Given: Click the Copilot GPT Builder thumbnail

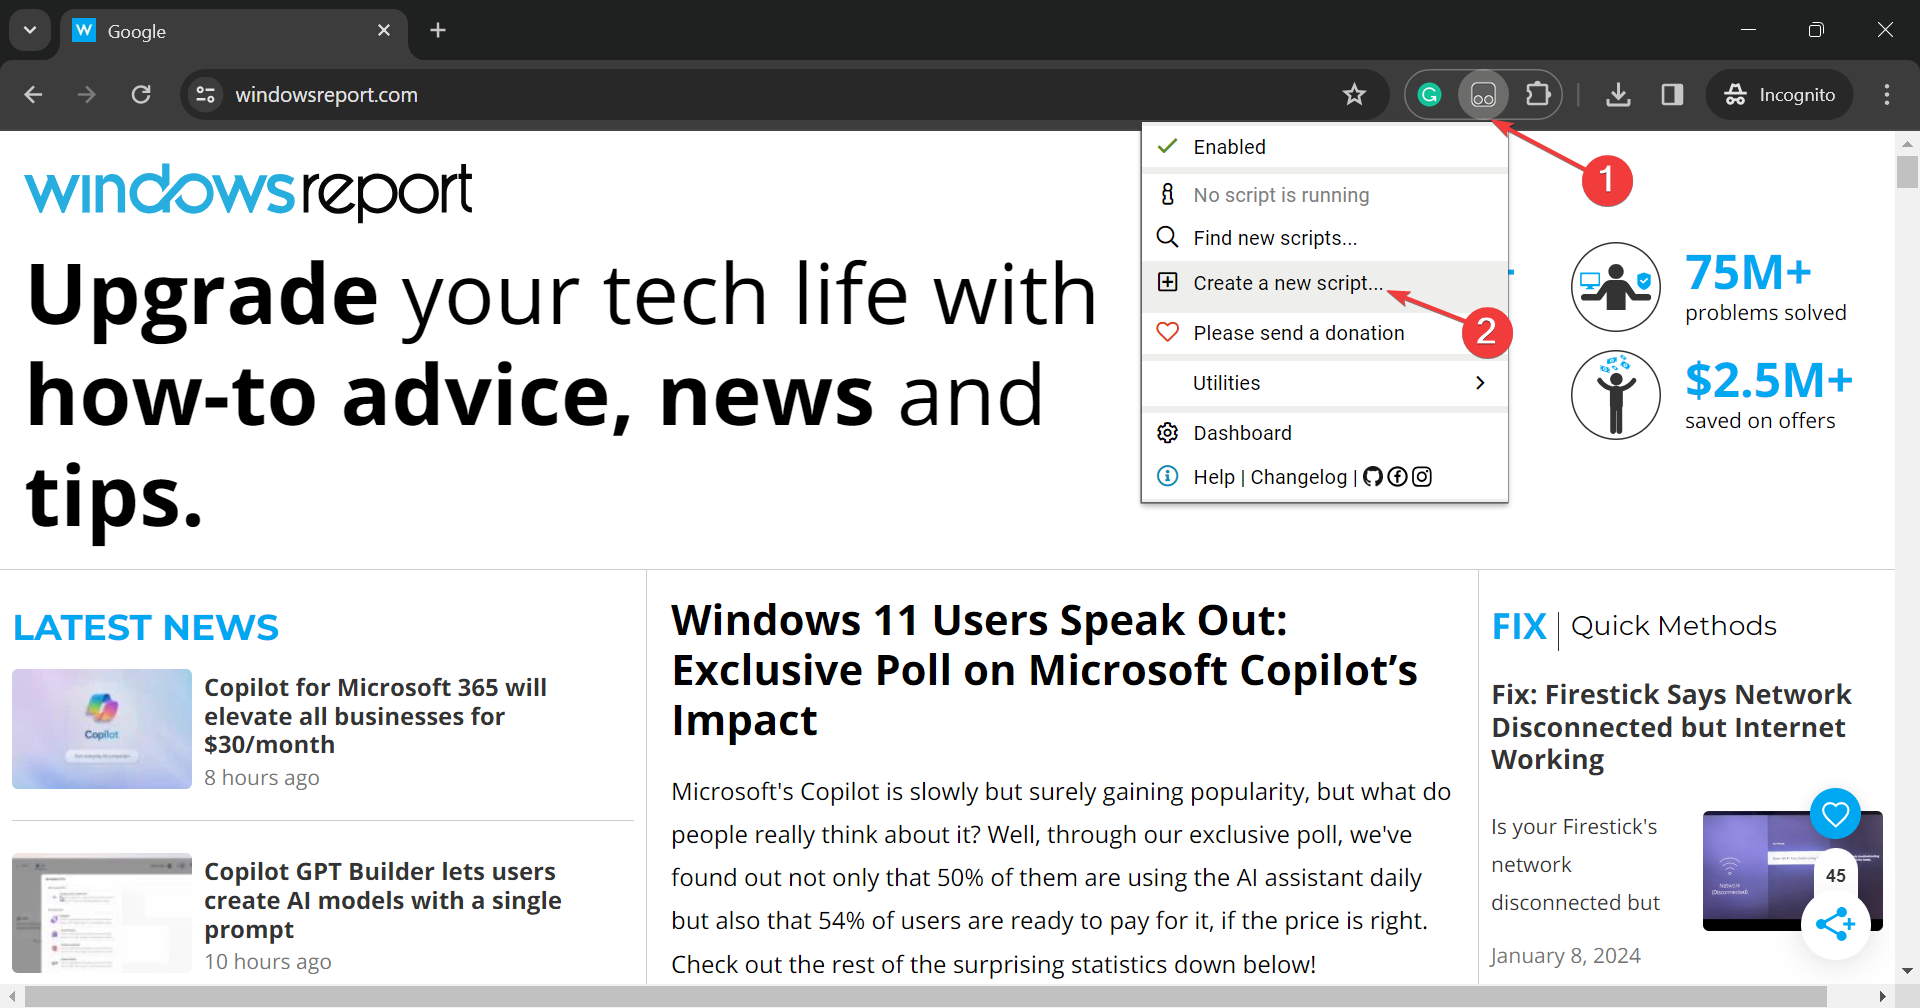Looking at the screenshot, I should tap(102, 913).
